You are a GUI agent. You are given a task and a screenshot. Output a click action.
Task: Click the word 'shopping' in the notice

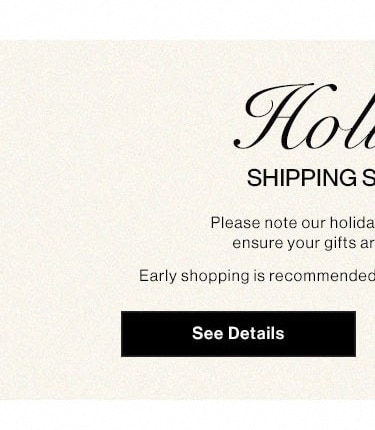[x=215, y=276]
